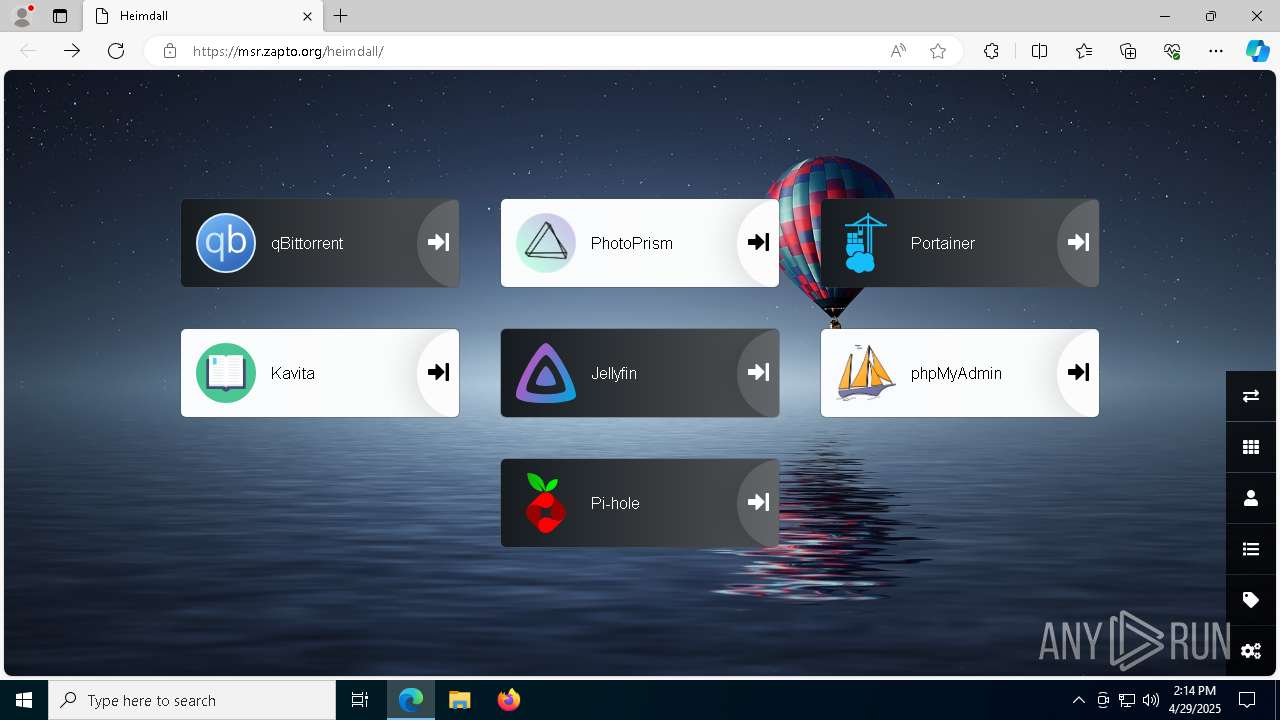
Task: Click the PhotoPrism launch arrow
Action: (758, 242)
